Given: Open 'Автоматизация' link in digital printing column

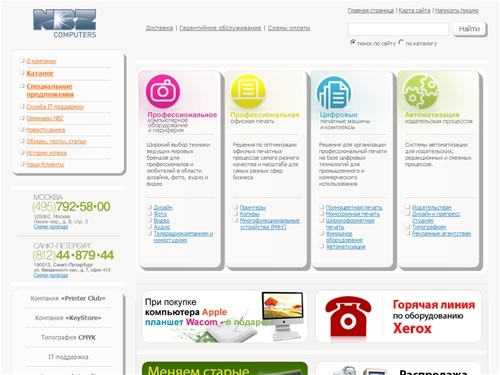Looking at the screenshot, I should 345,247.
